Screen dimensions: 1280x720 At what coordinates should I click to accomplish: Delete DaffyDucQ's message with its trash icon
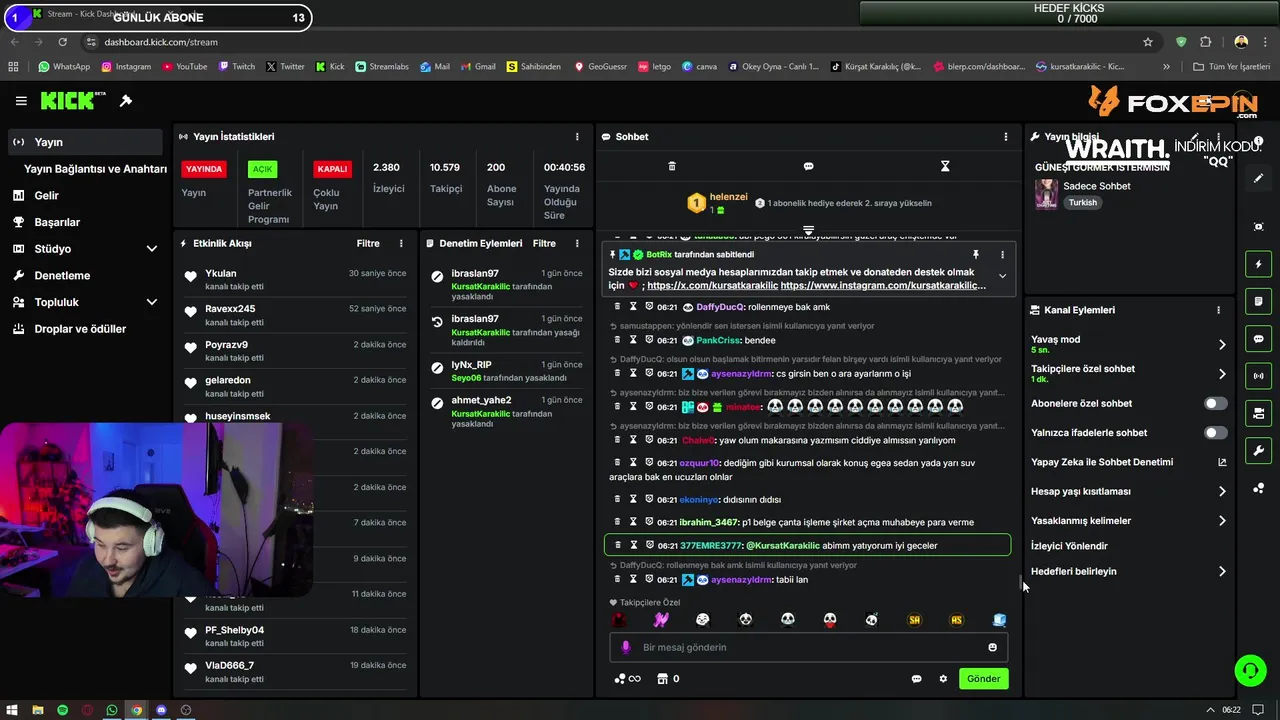tap(617, 307)
